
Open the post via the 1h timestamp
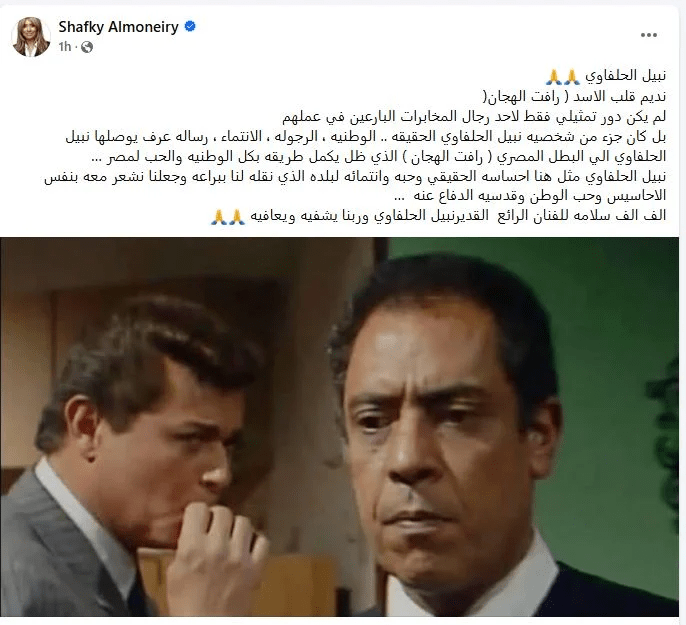tap(64, 47)
